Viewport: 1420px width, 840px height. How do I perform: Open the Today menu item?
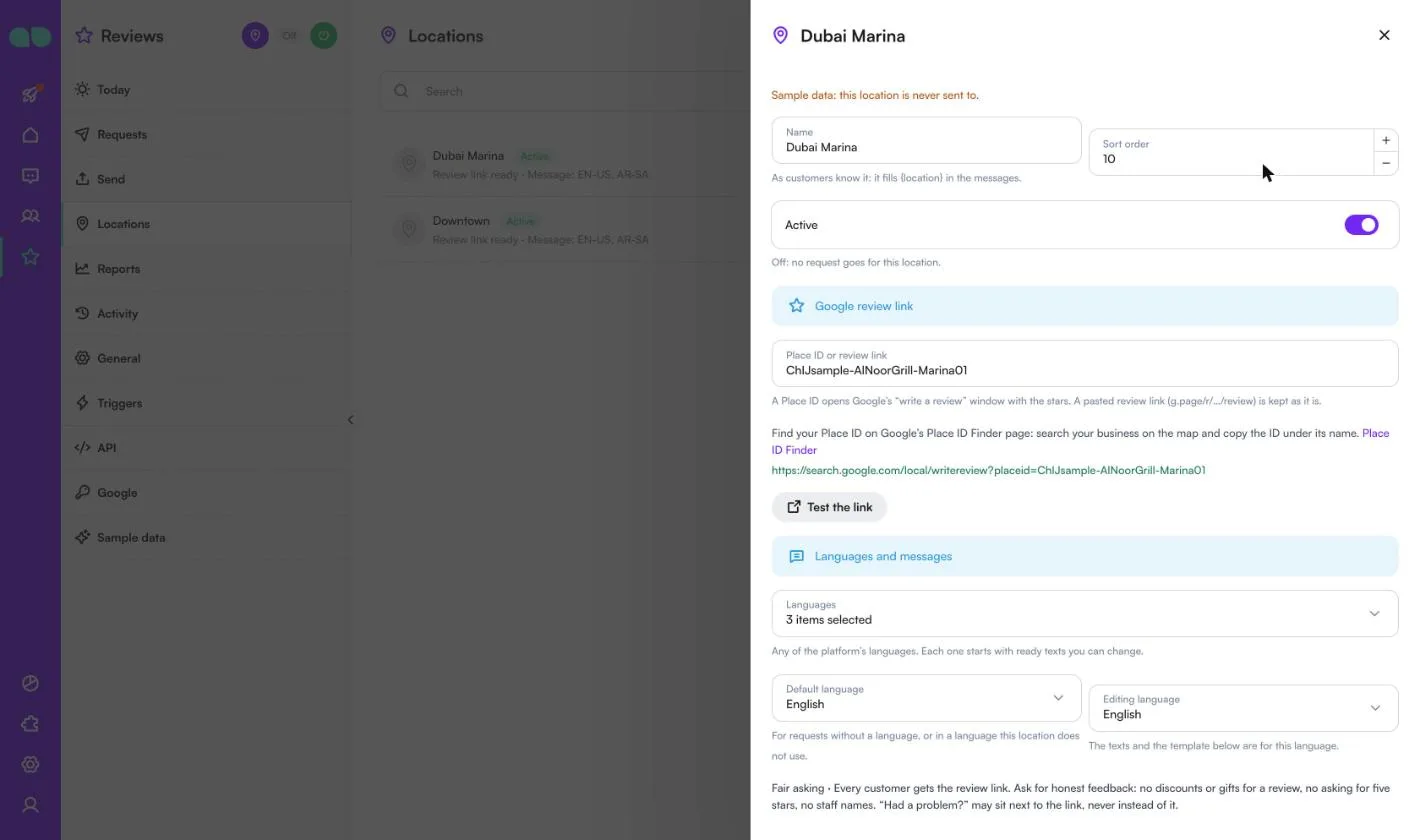click(x=207, y=90)
